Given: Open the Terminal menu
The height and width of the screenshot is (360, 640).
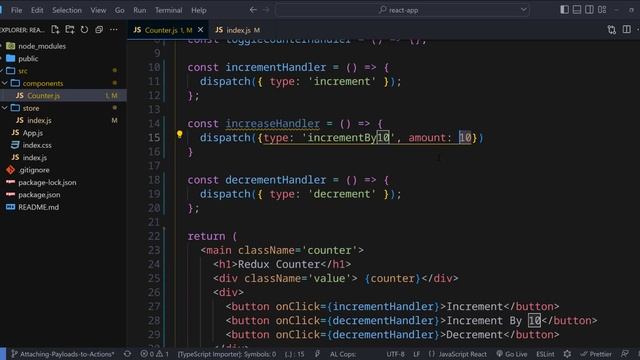Looking at the screenshot, I should tap(168, 10).
